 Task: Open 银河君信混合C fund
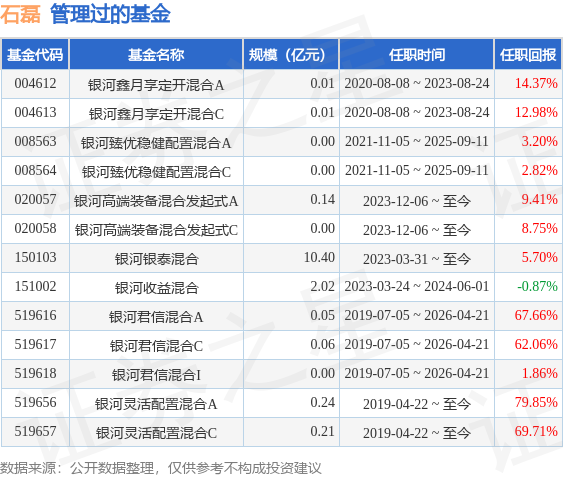(156, 346)
